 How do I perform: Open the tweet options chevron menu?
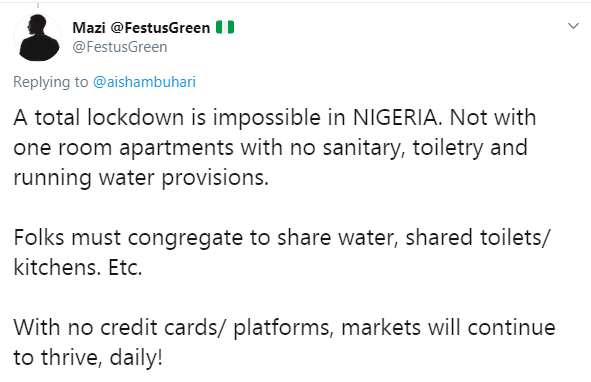click(573, 26)
